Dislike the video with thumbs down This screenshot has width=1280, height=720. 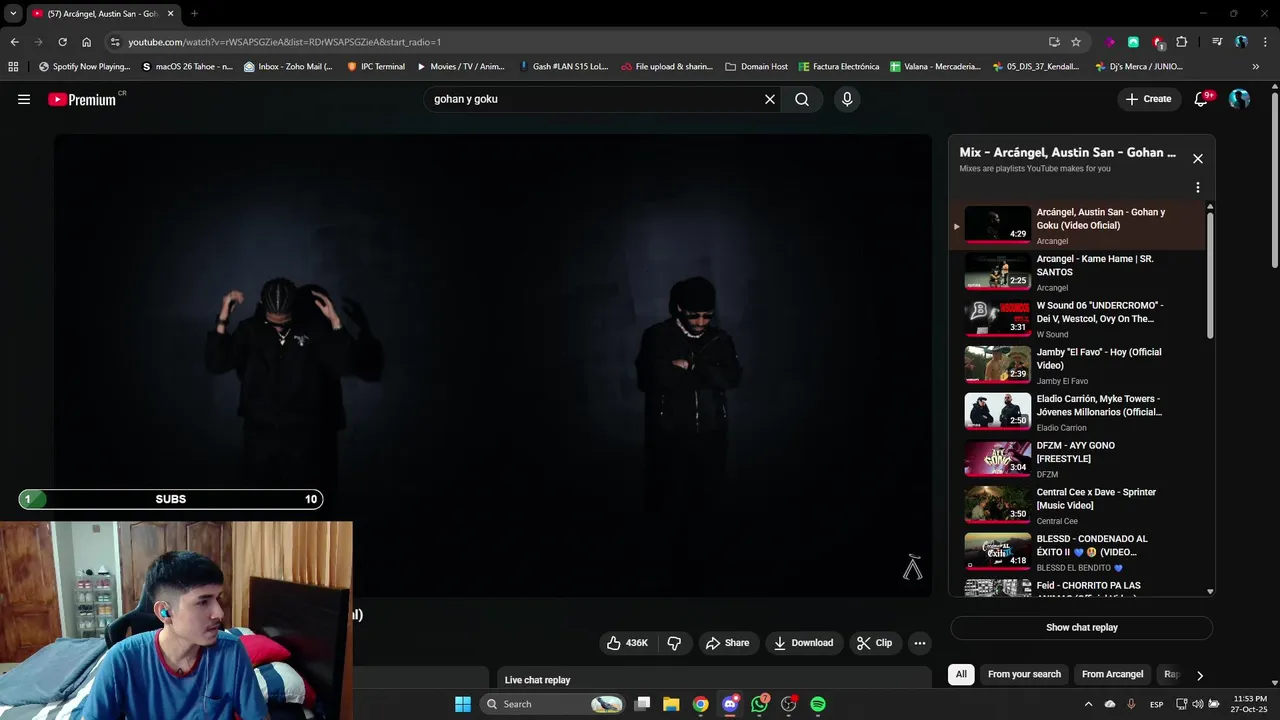(674, 643)
